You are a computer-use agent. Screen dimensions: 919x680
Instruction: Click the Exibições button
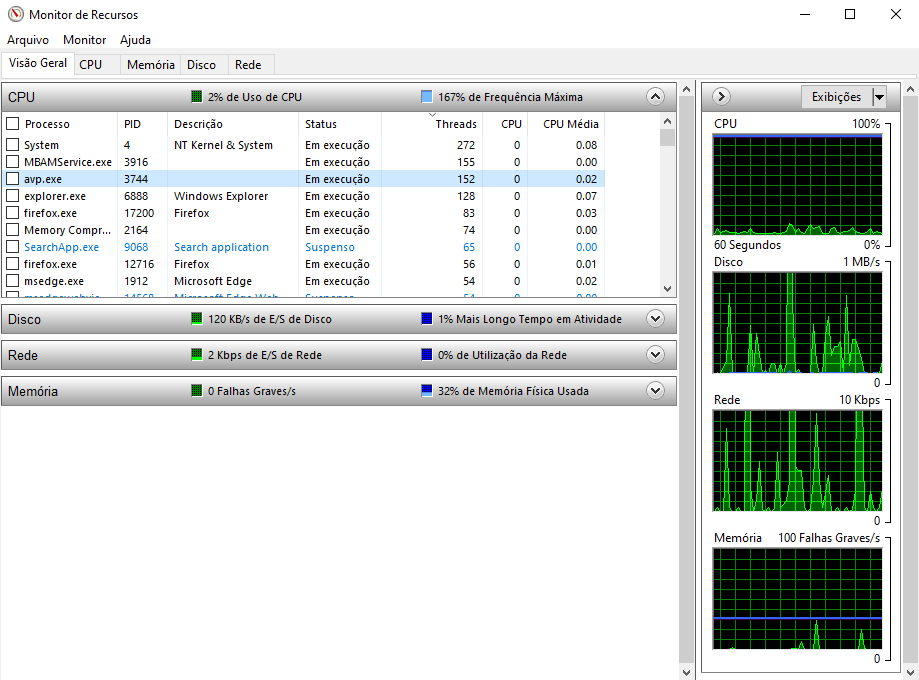point(836,97)
